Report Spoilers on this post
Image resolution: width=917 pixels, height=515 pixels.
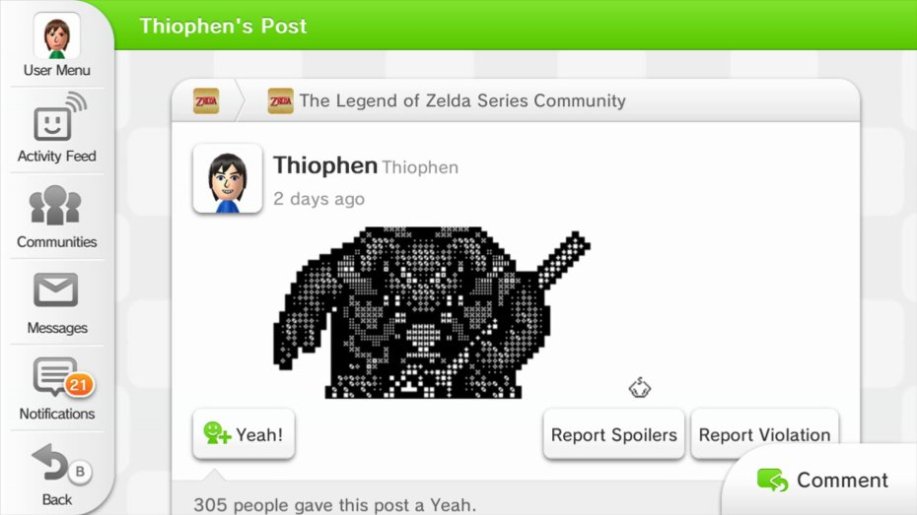point(613,434)
